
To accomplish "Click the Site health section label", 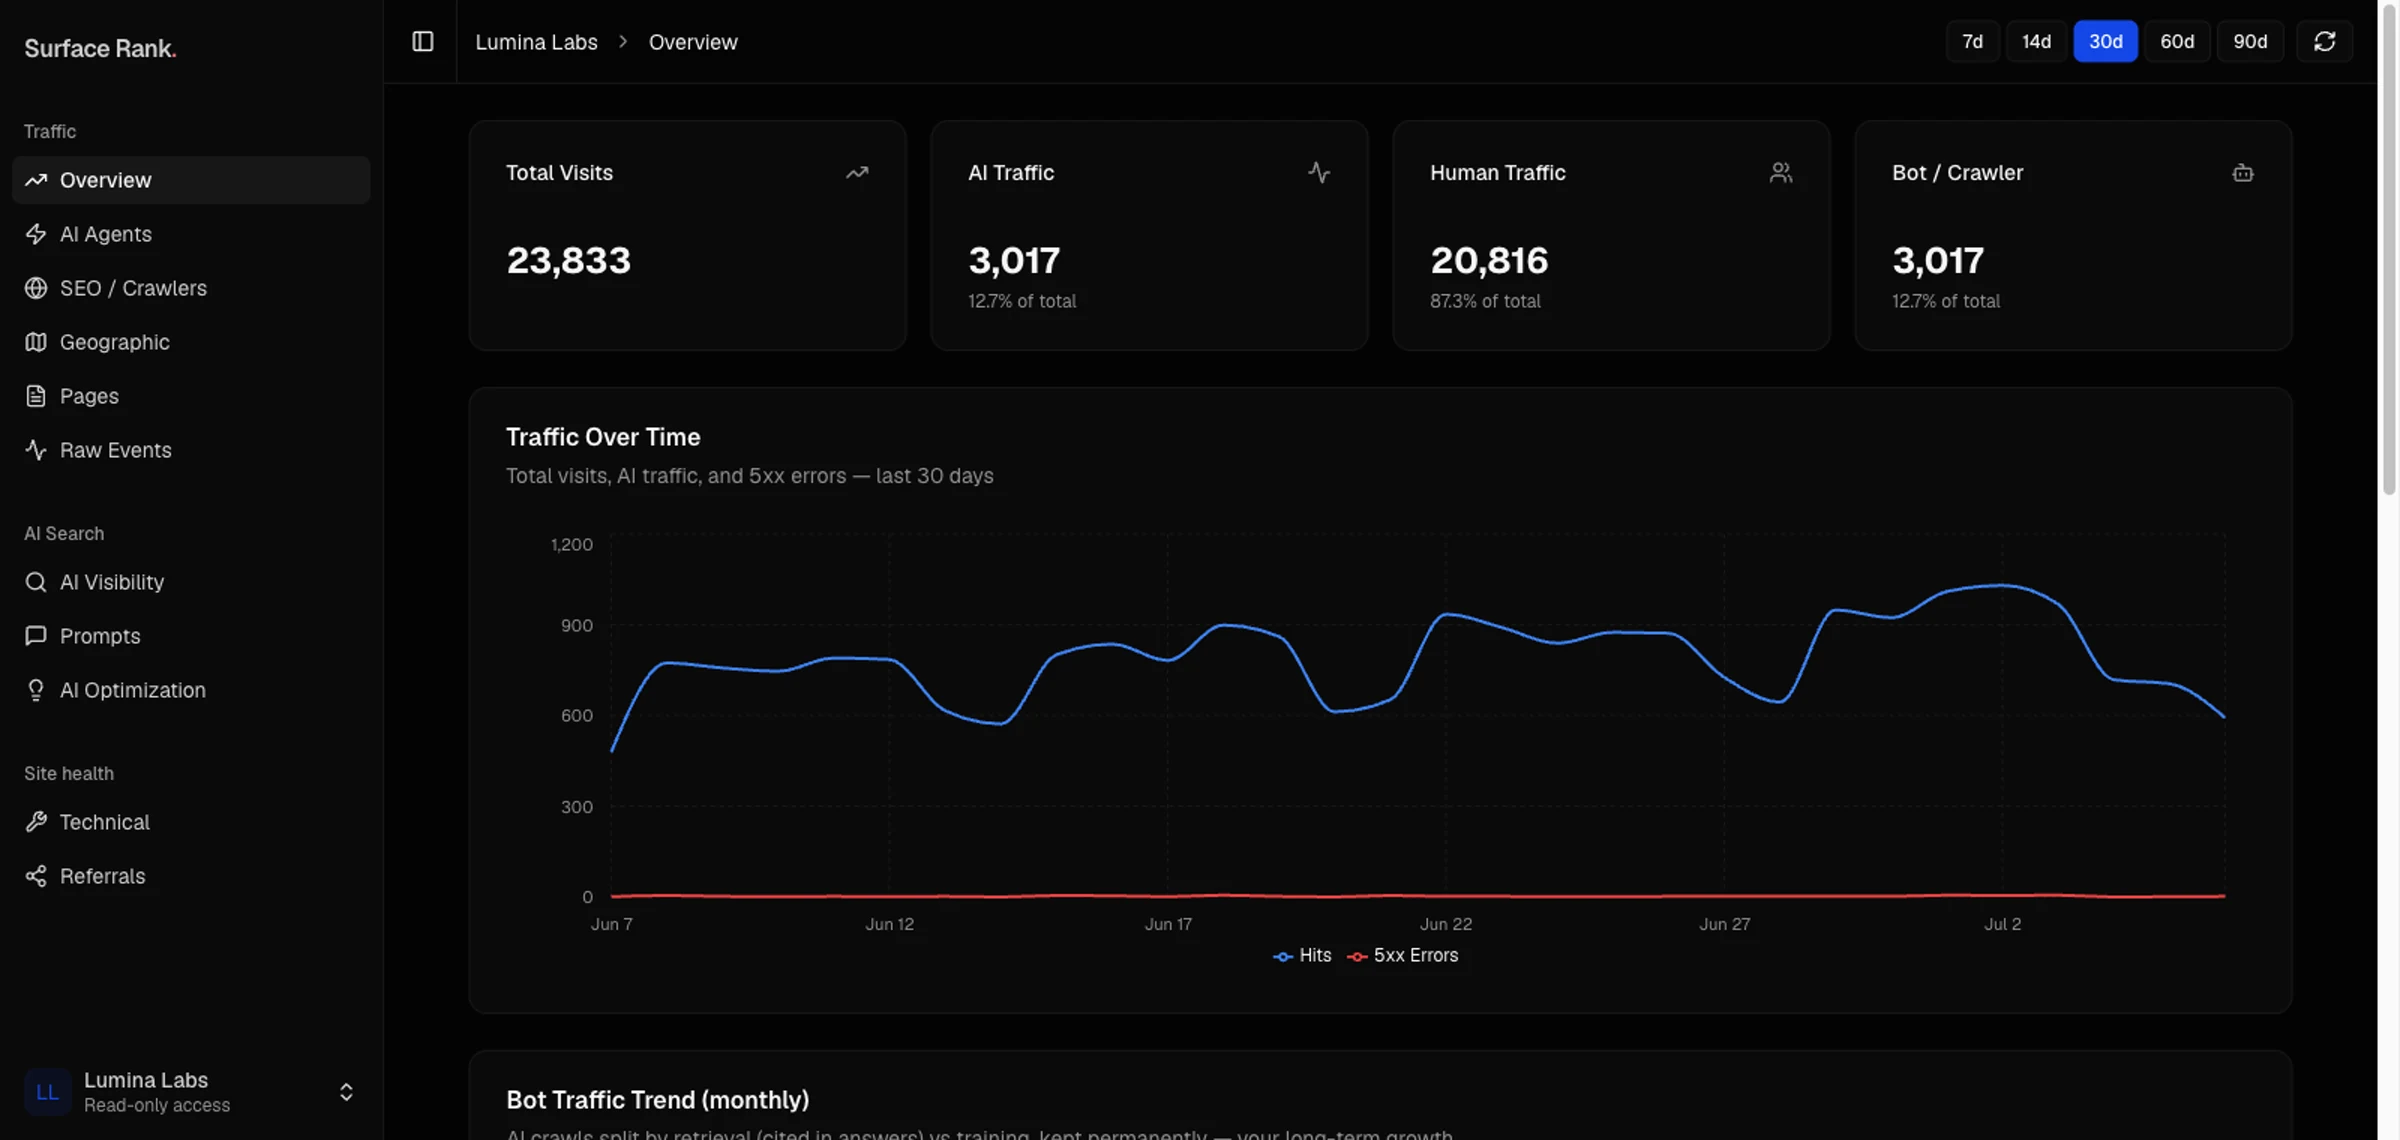I will [x=69, y=773].
